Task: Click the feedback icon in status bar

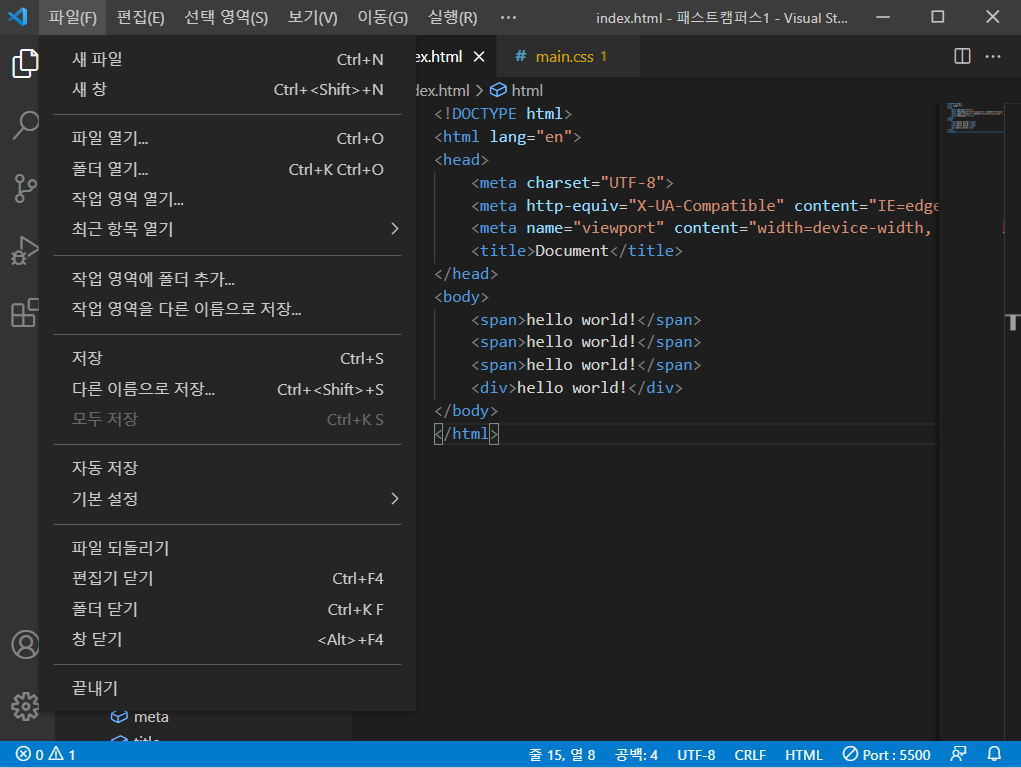Action: (x=958, y=754)
